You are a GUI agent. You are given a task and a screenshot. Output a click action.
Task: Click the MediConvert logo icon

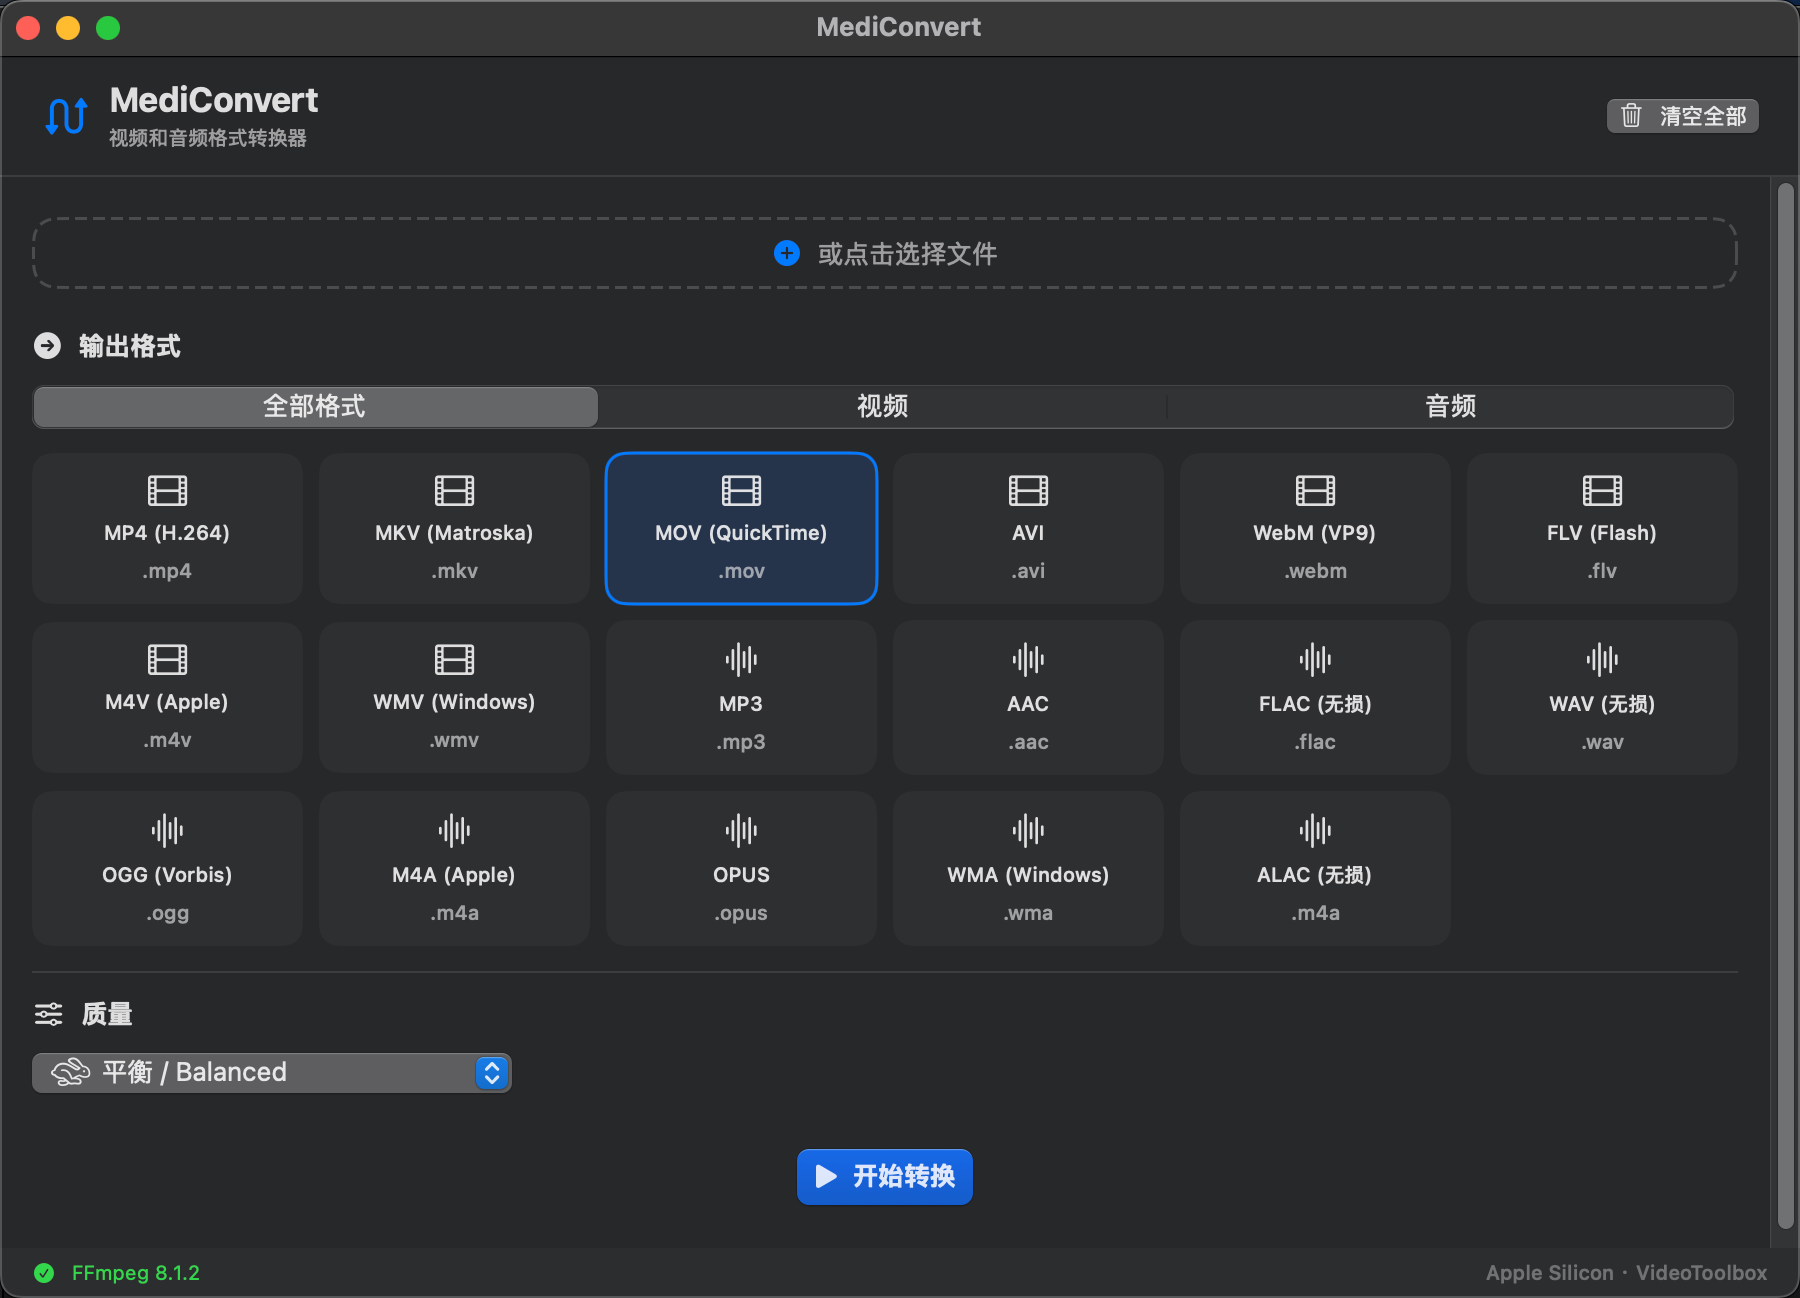[x=67, y=116]
